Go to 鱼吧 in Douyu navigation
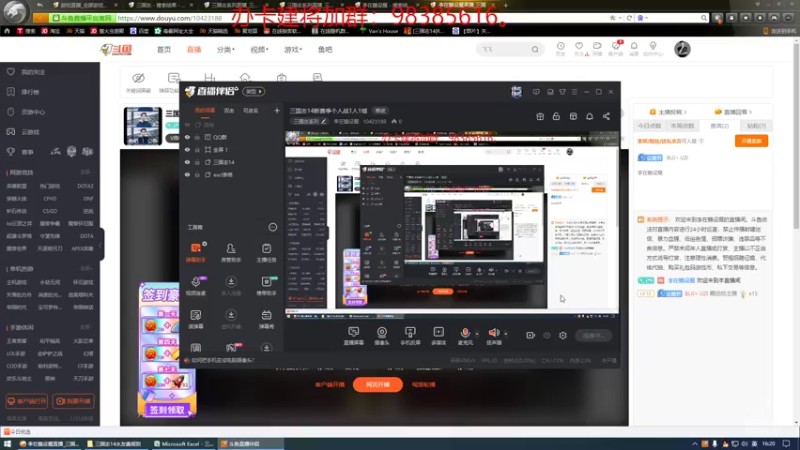The image size is (800, 450). pos(325,49)
